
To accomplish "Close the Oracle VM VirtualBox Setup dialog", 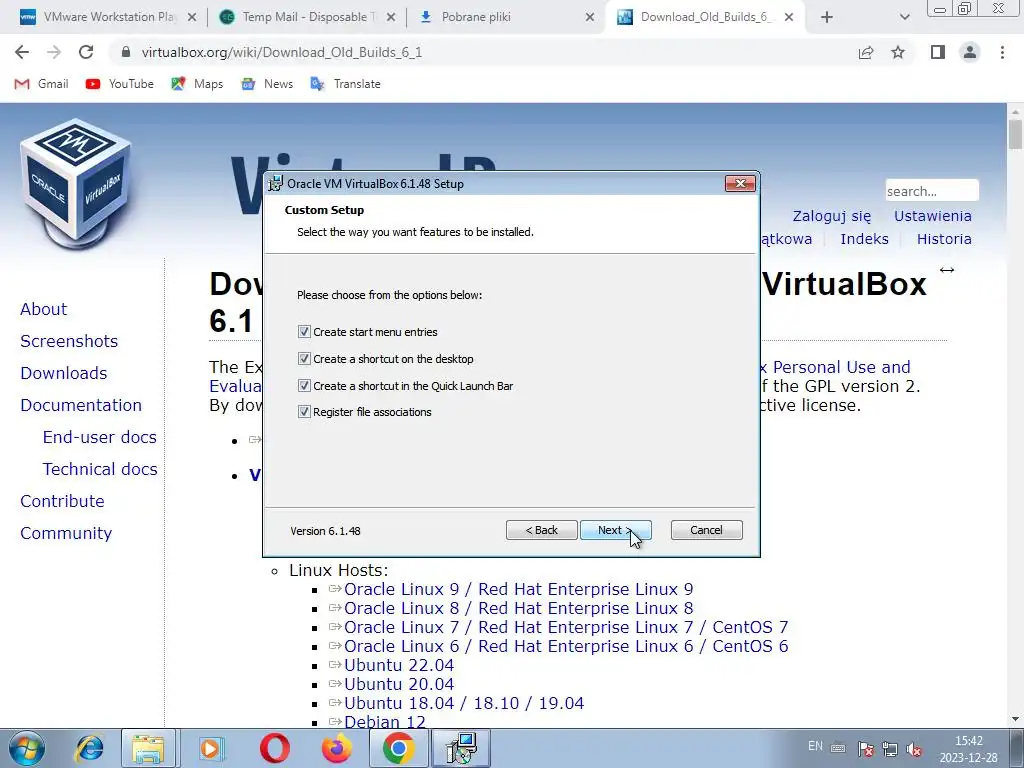I will click(740, 184).
